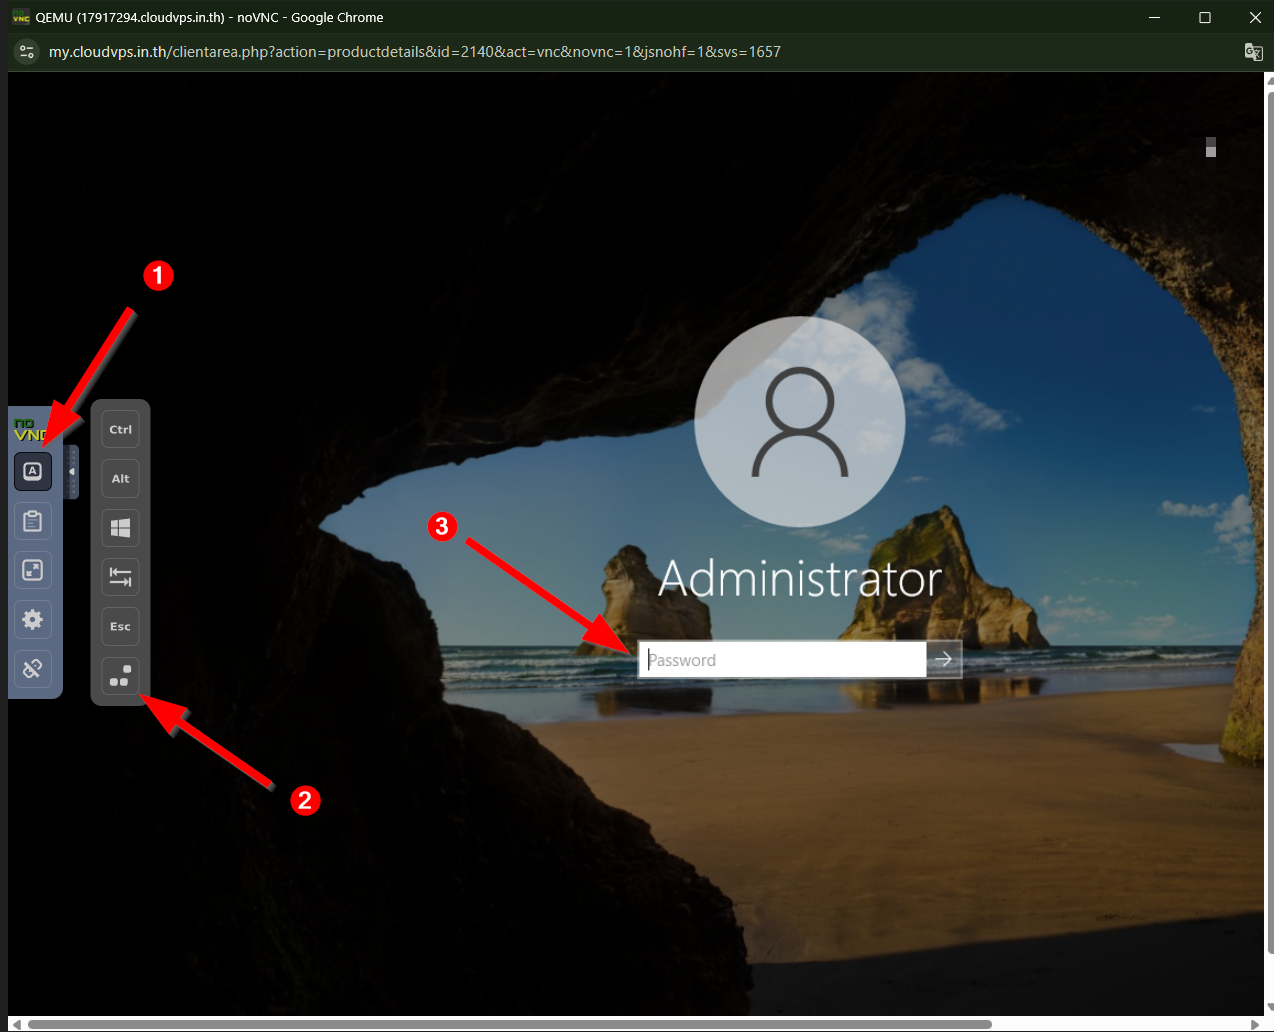Toggle the Alt extra key

coord(120,479)
